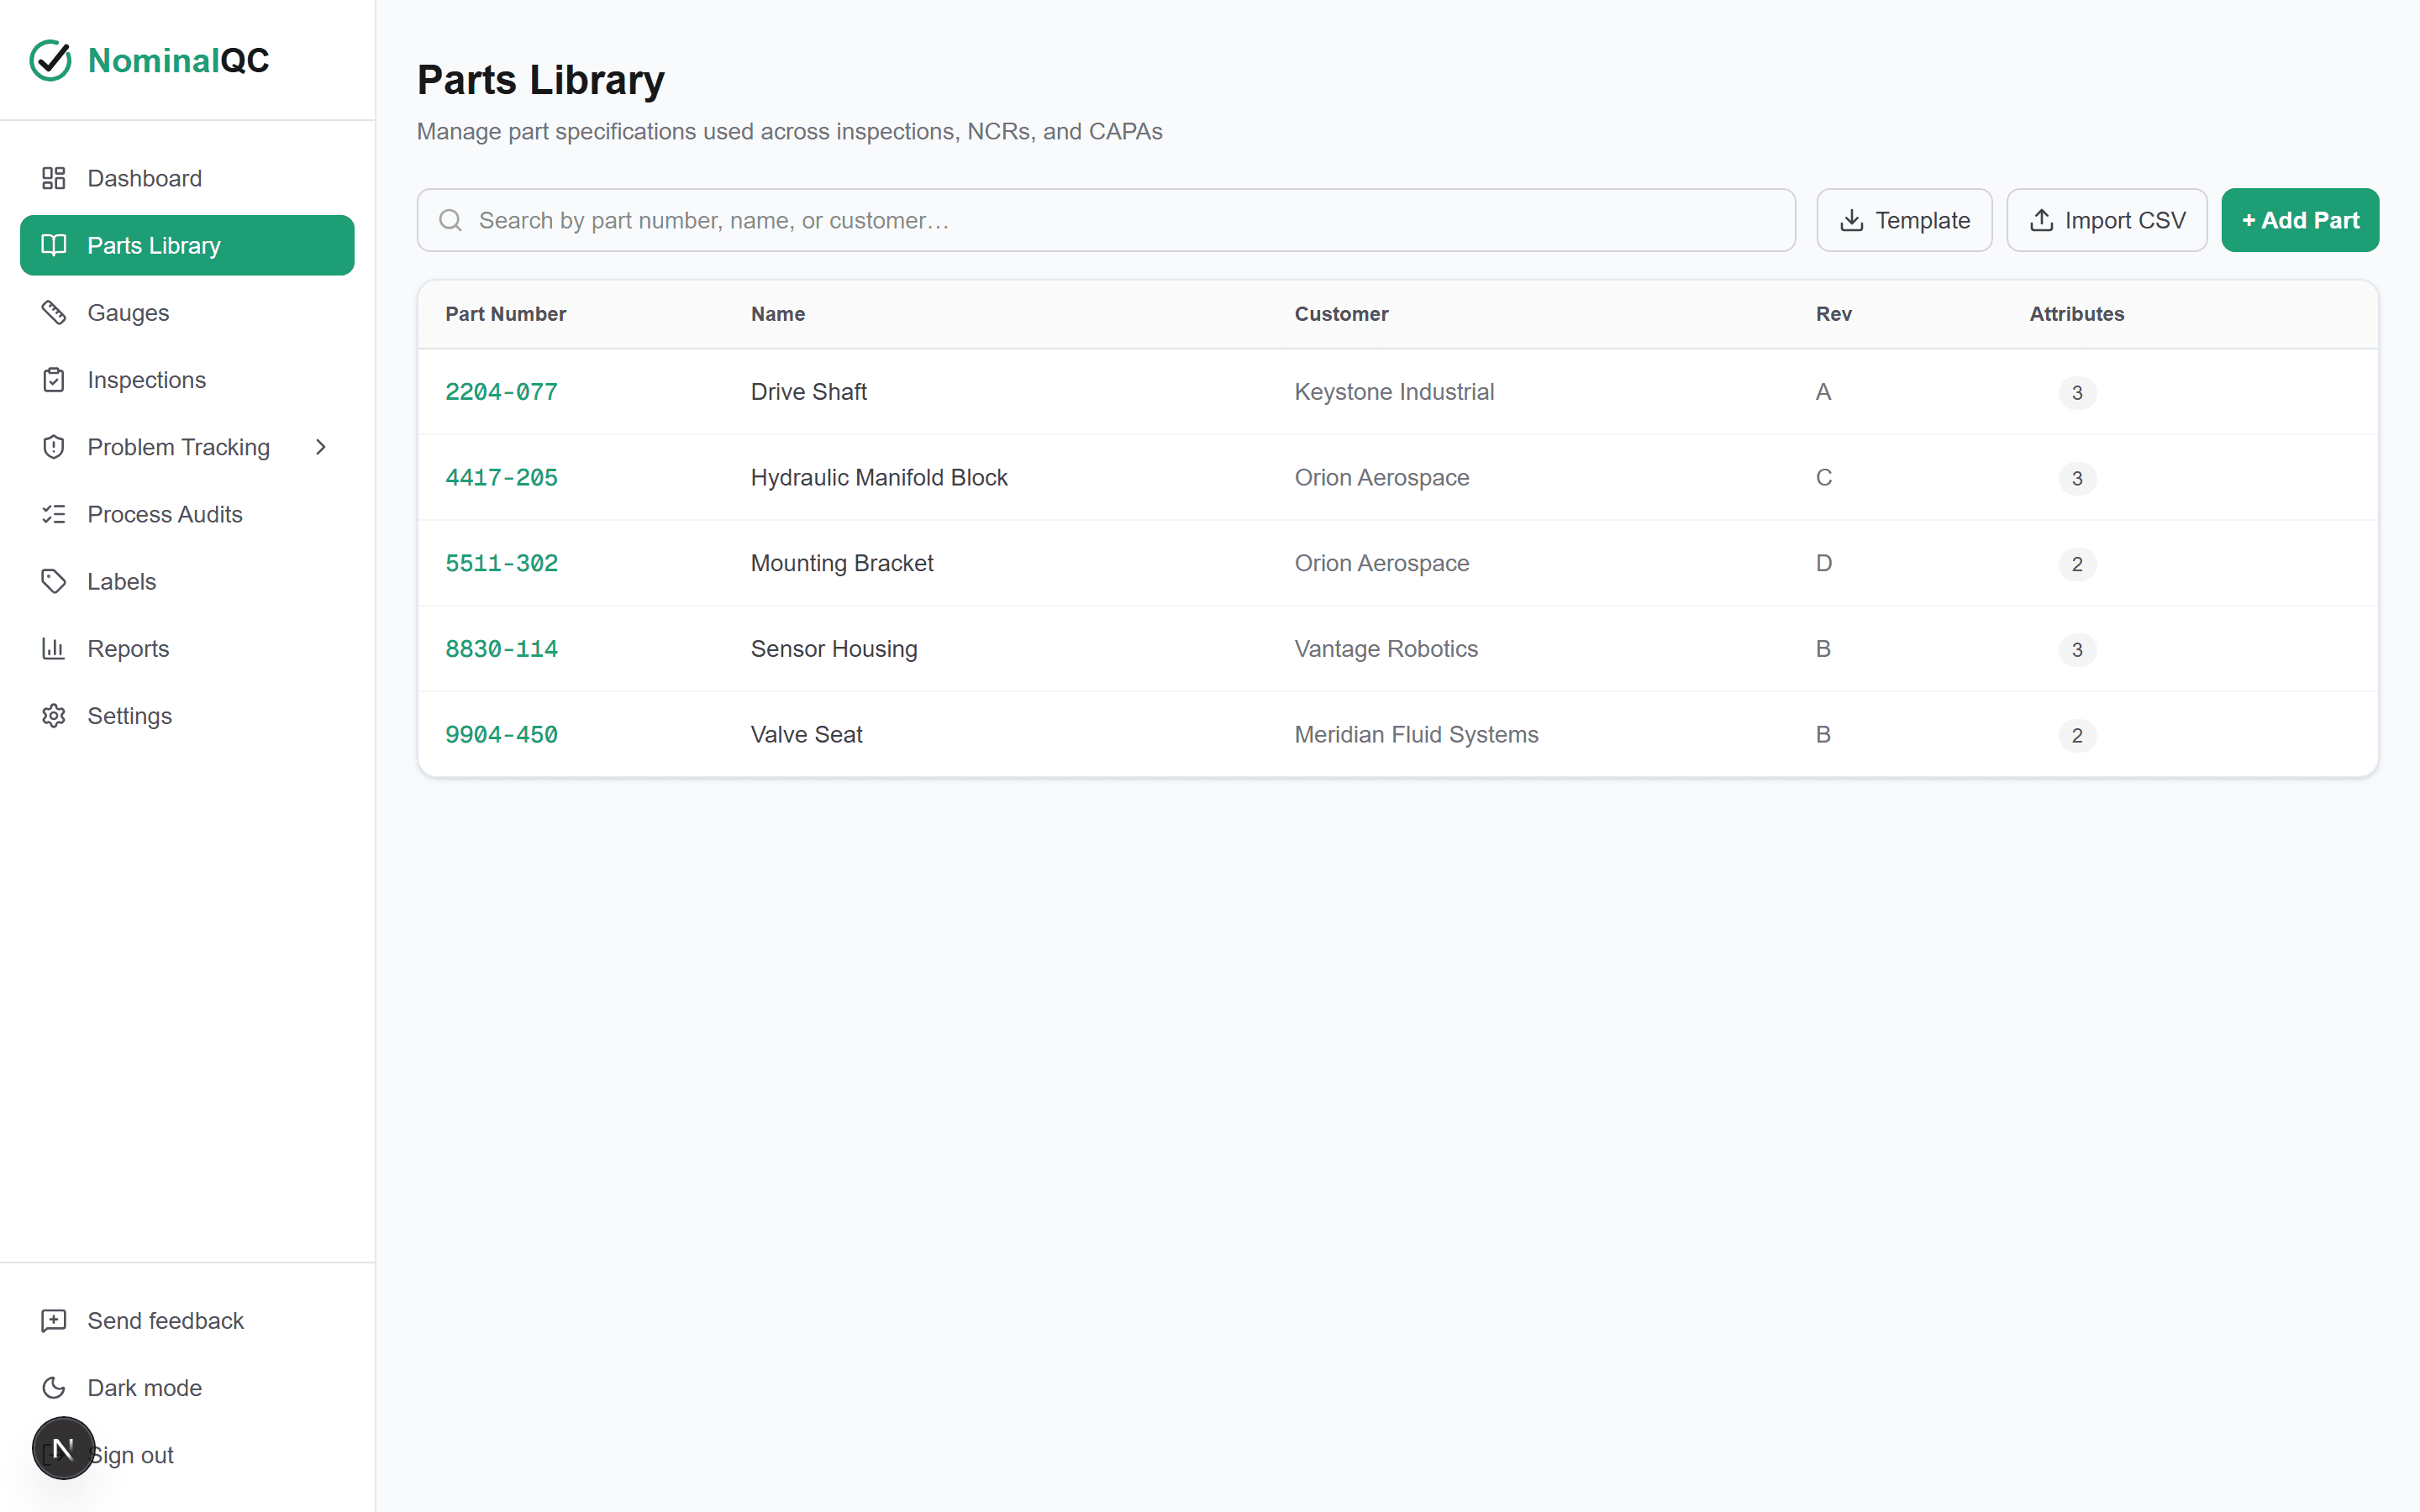Image resolution: width=2420 pixels, height=1512 pixels.
Task: Click Vantage Robotics customer cell
Action: point(1385,648)
